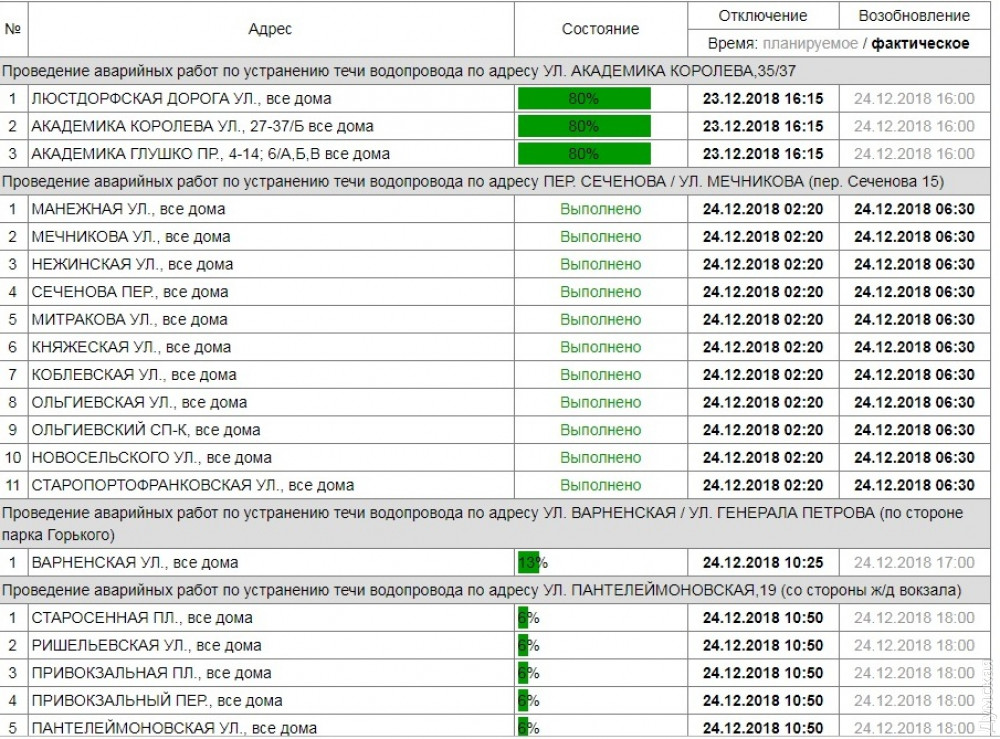Screen dimensions: 1000x739
Task: Click the "Адрес" column header
Action: pyautogui.click(x=270, y=29)
